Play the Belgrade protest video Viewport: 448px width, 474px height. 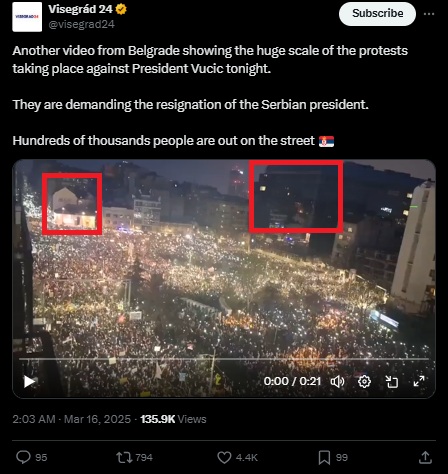pos(29,382)
